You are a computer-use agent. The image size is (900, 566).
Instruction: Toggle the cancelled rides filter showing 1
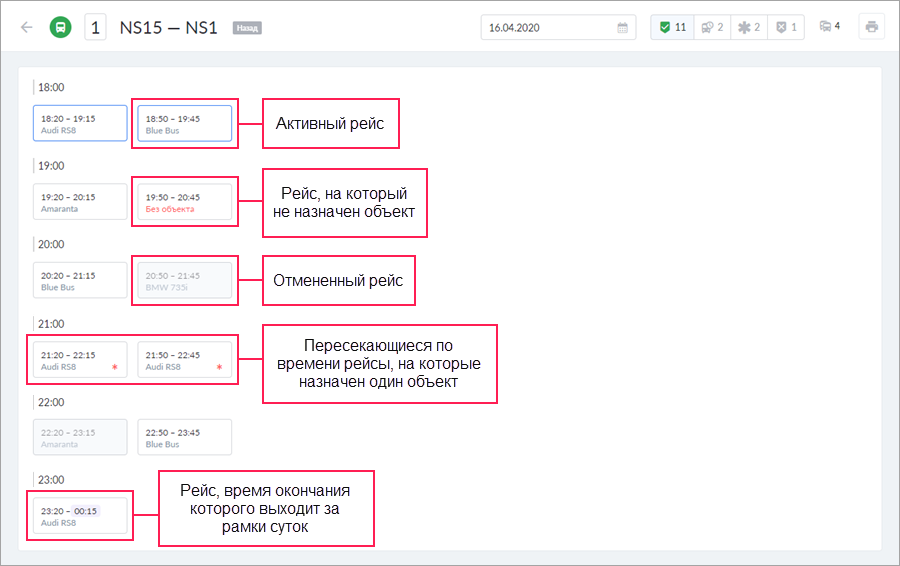coord(786,27)
